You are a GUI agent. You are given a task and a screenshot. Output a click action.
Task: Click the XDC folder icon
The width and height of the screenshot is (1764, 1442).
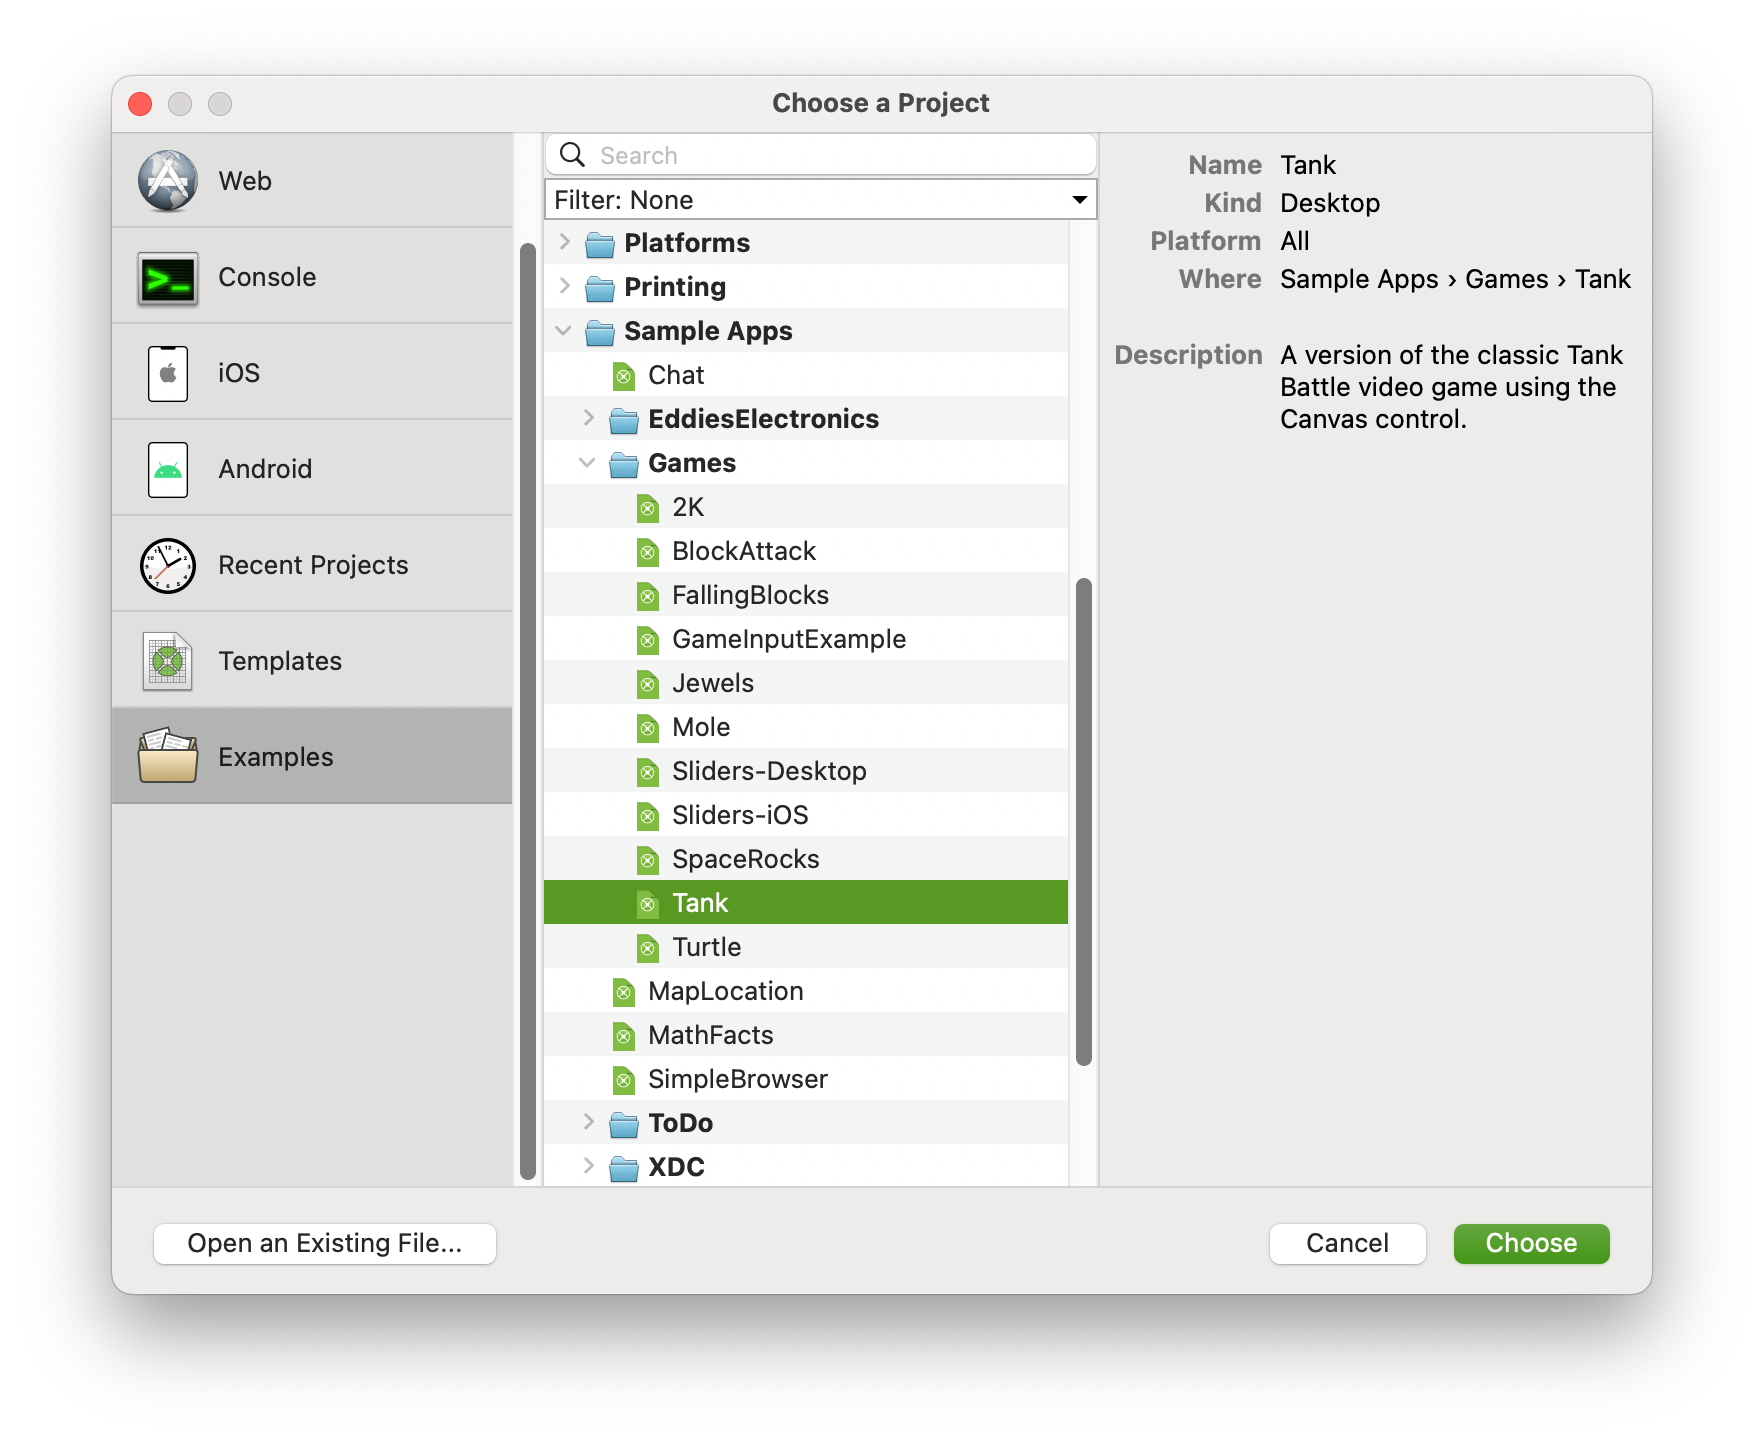[623, 1168]
